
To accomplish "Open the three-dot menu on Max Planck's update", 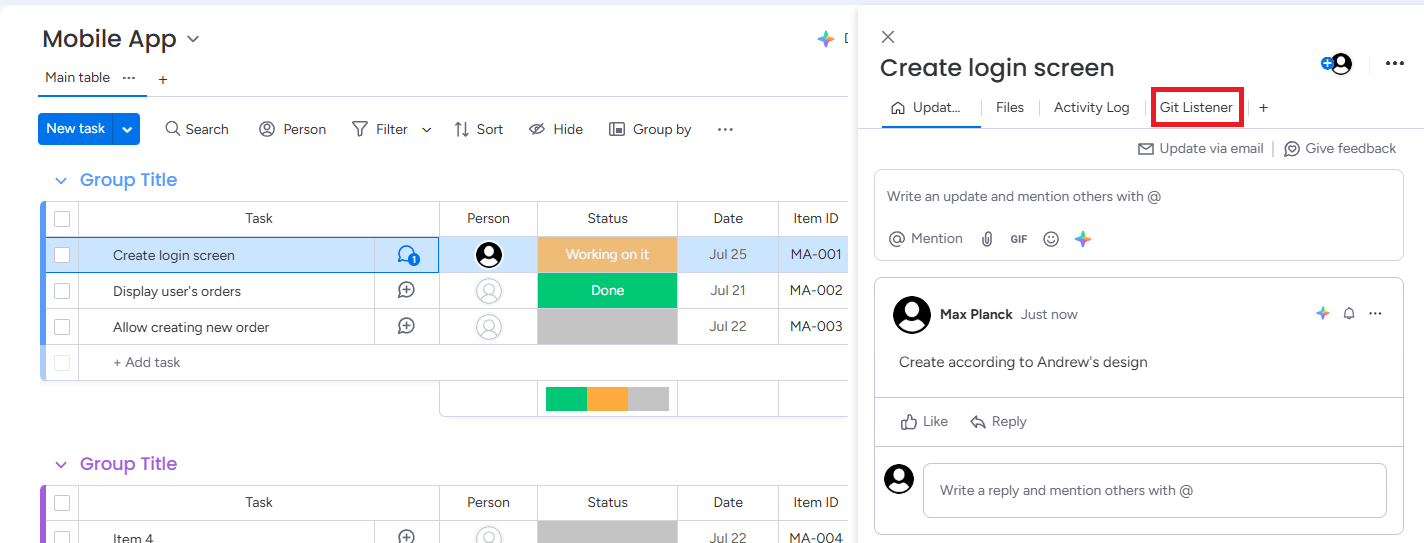I will (x=1375, y=314).
